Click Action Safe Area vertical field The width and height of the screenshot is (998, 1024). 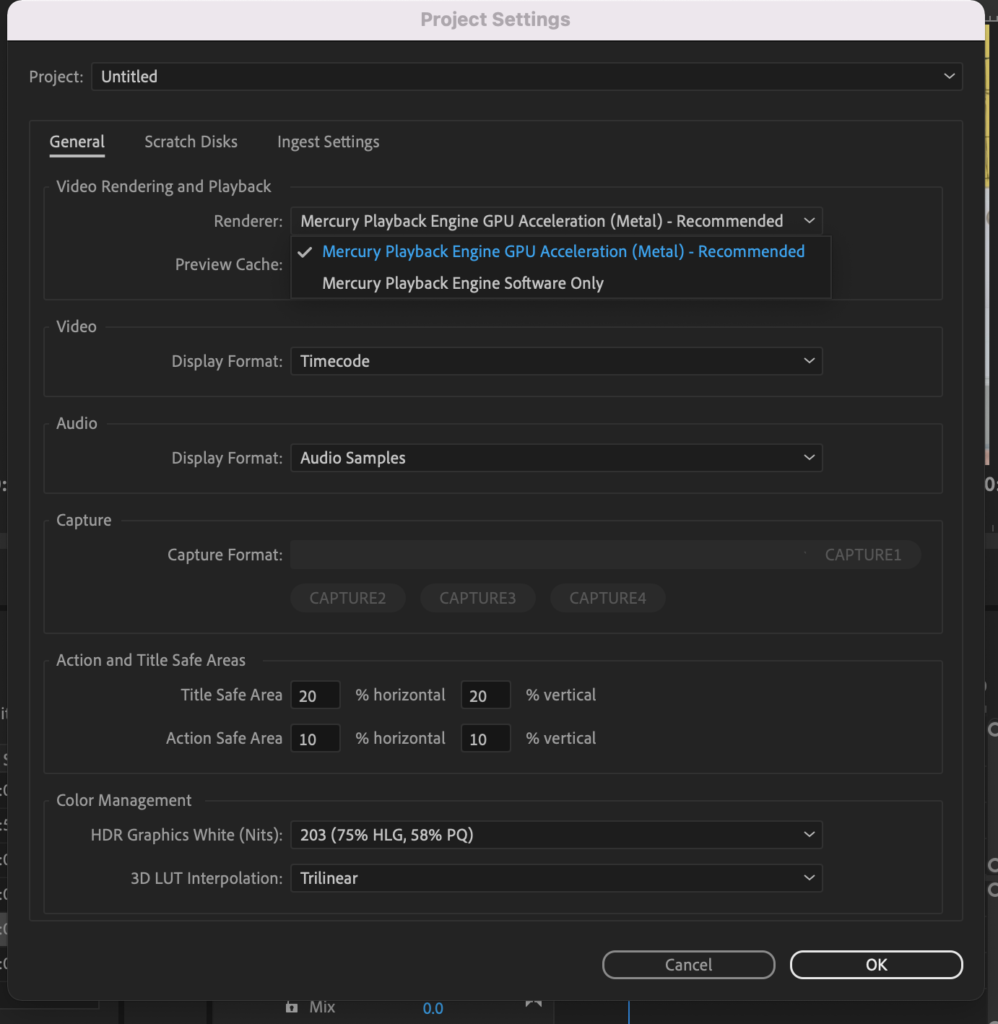click(x=485, y=739)
